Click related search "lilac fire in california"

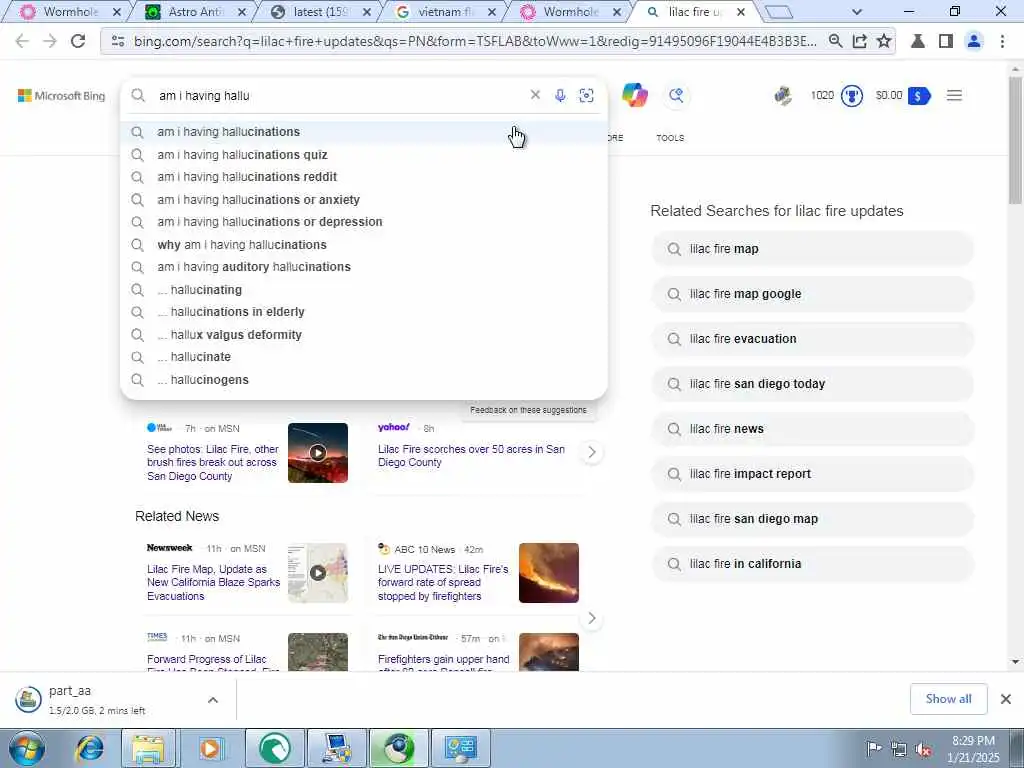812,564
